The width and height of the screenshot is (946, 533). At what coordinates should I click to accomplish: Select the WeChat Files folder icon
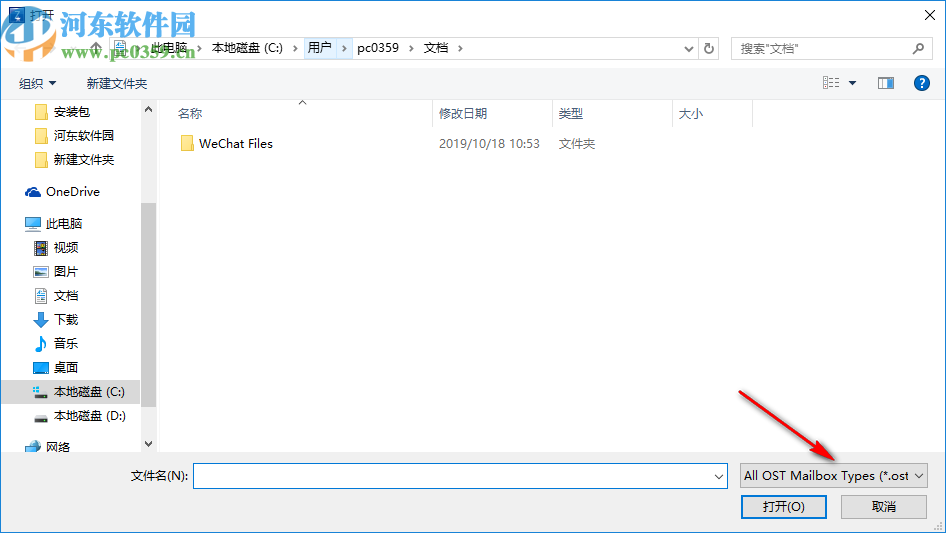[x=187, y=144]
